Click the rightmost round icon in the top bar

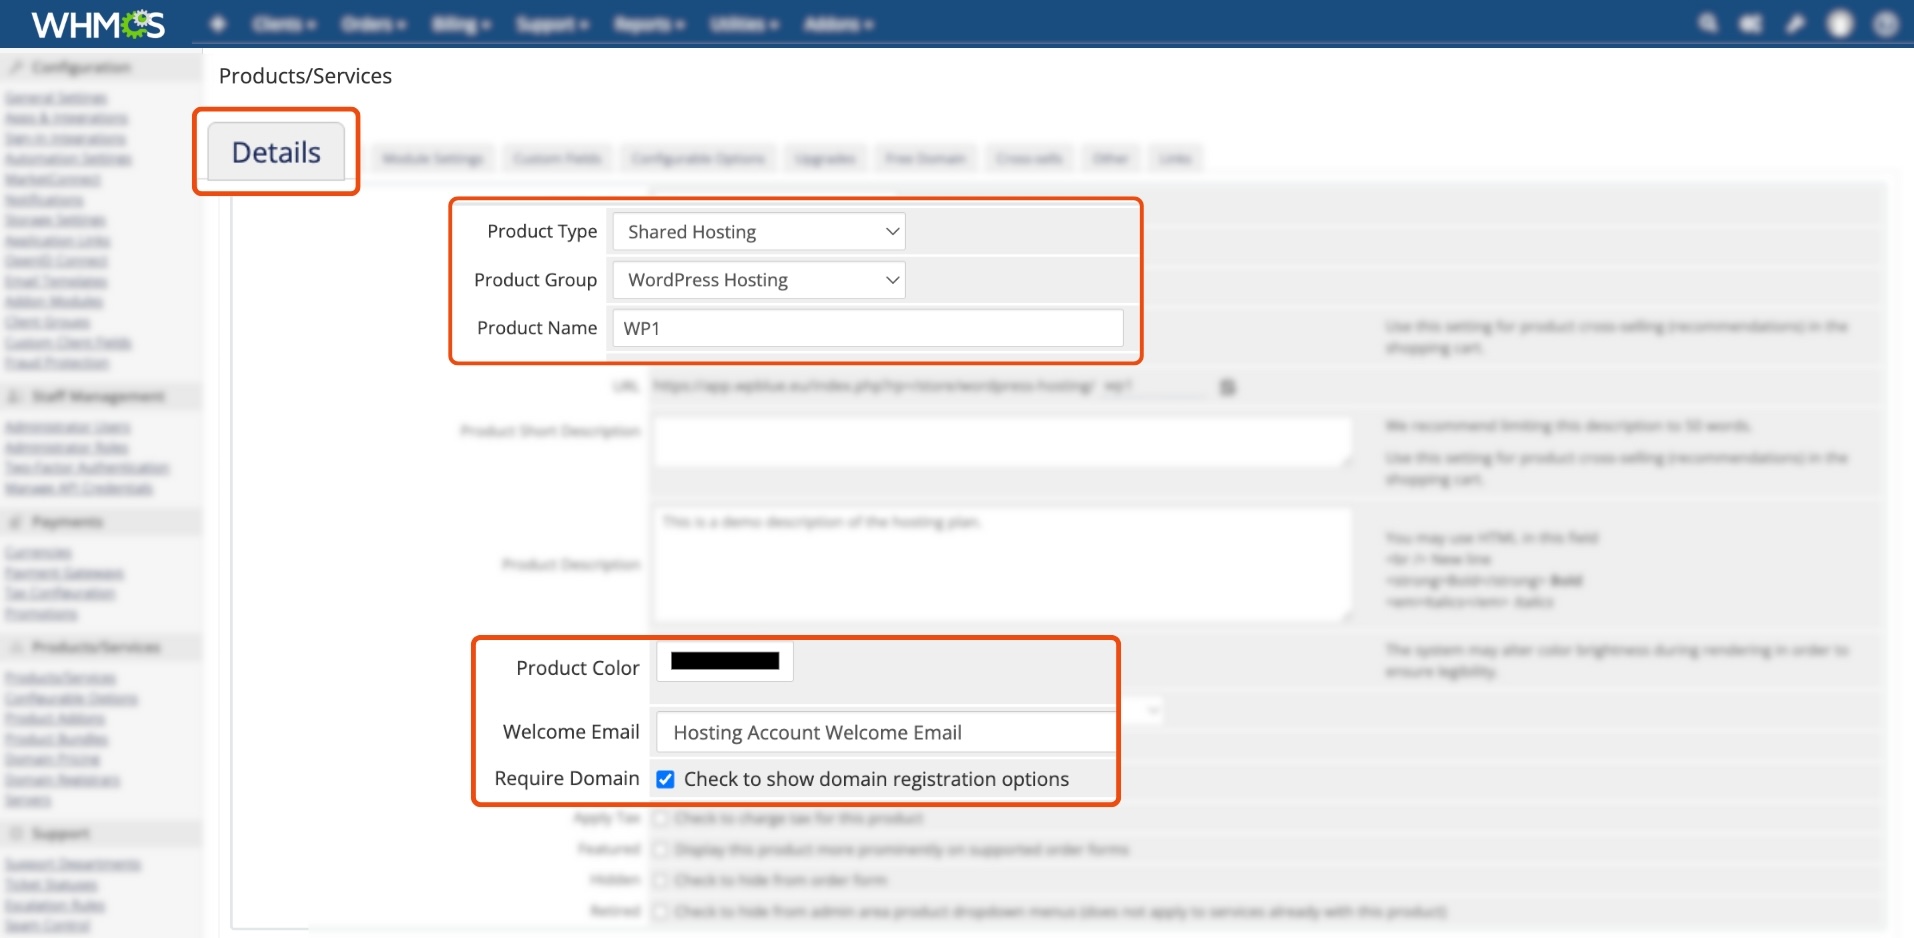(x=1885, y=24)
